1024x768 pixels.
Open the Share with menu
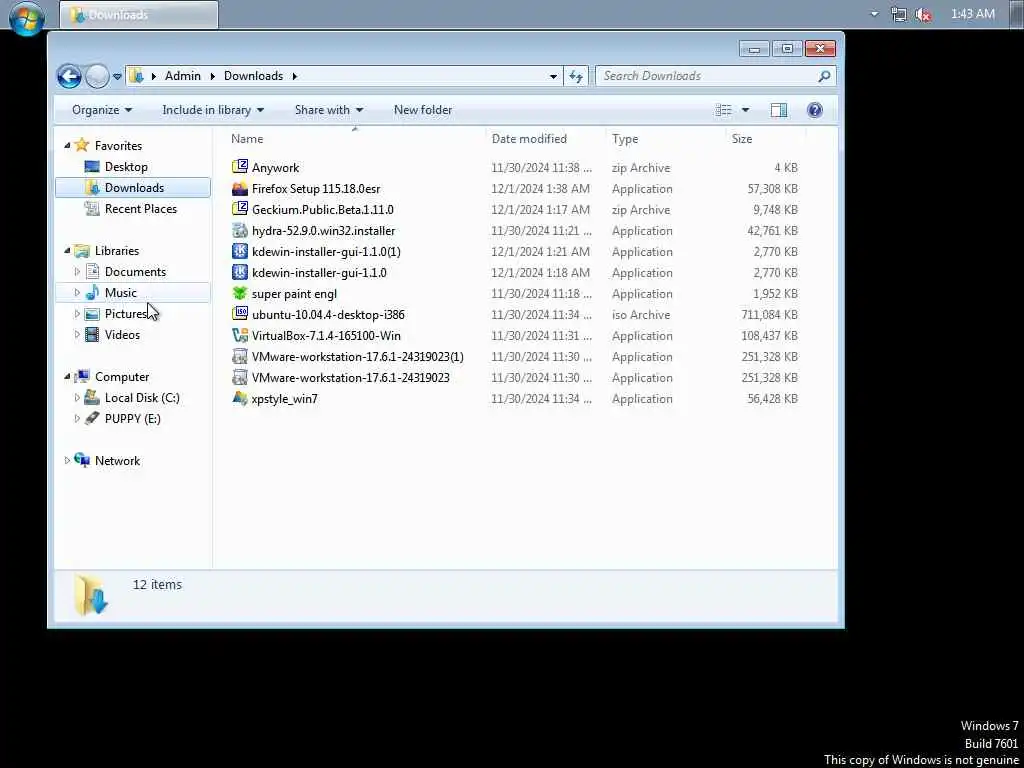pos(328,110)
